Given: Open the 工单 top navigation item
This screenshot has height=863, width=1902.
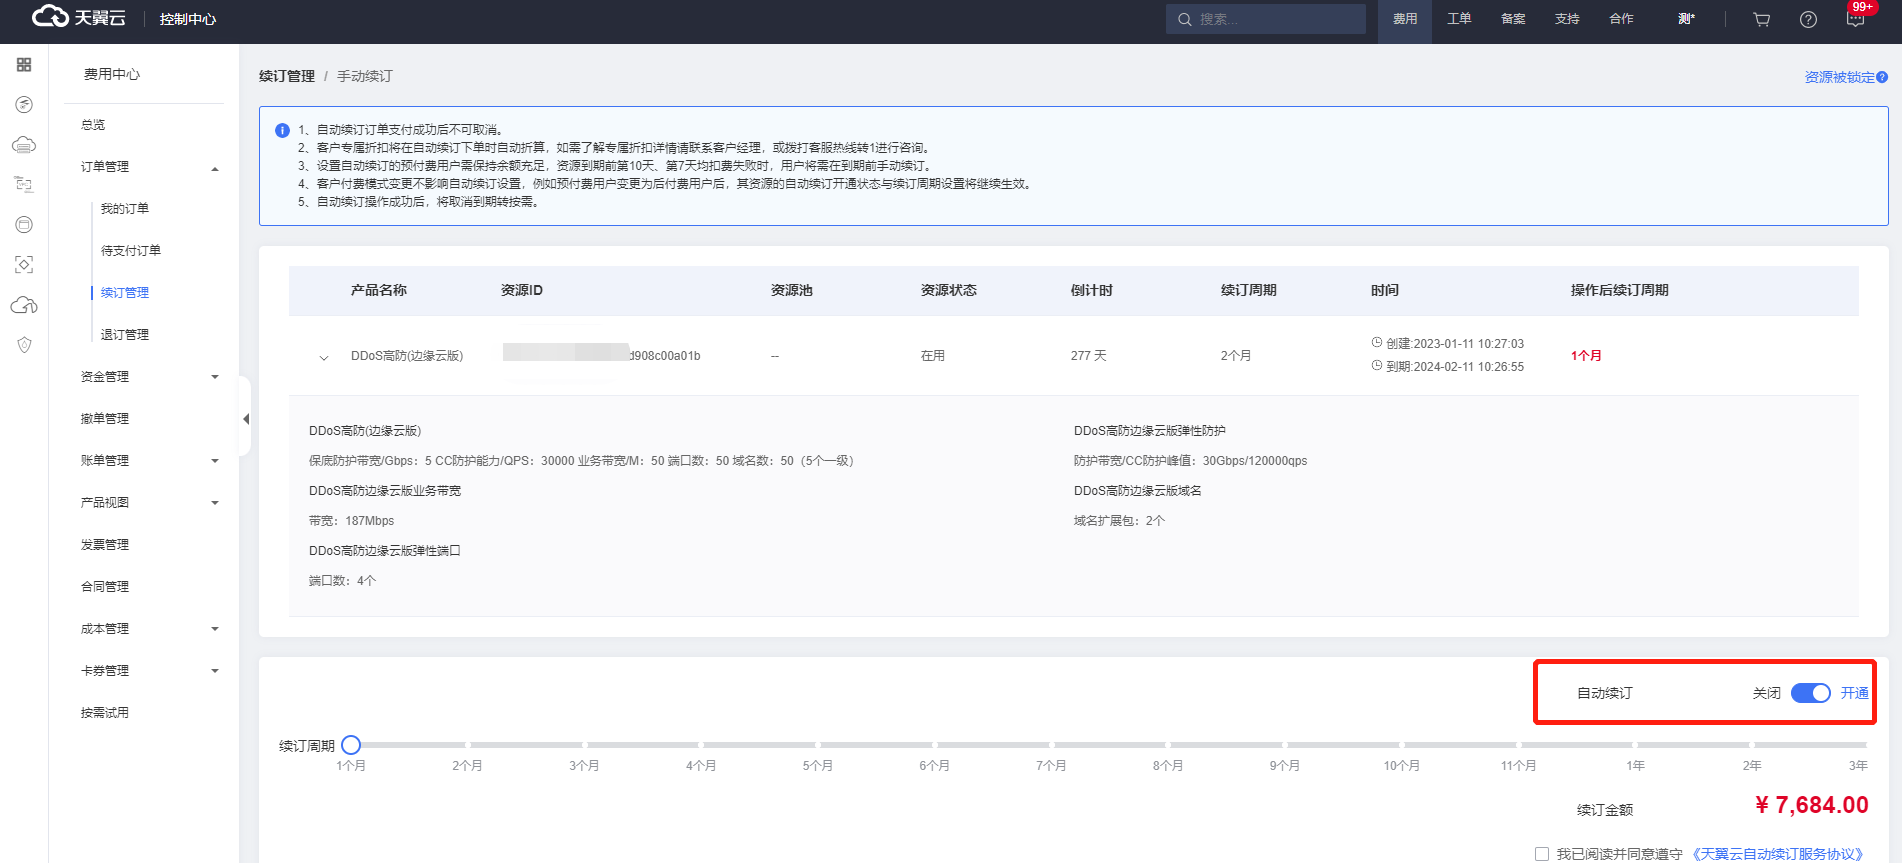Looking at the screenshot, I should [1459, 19].
